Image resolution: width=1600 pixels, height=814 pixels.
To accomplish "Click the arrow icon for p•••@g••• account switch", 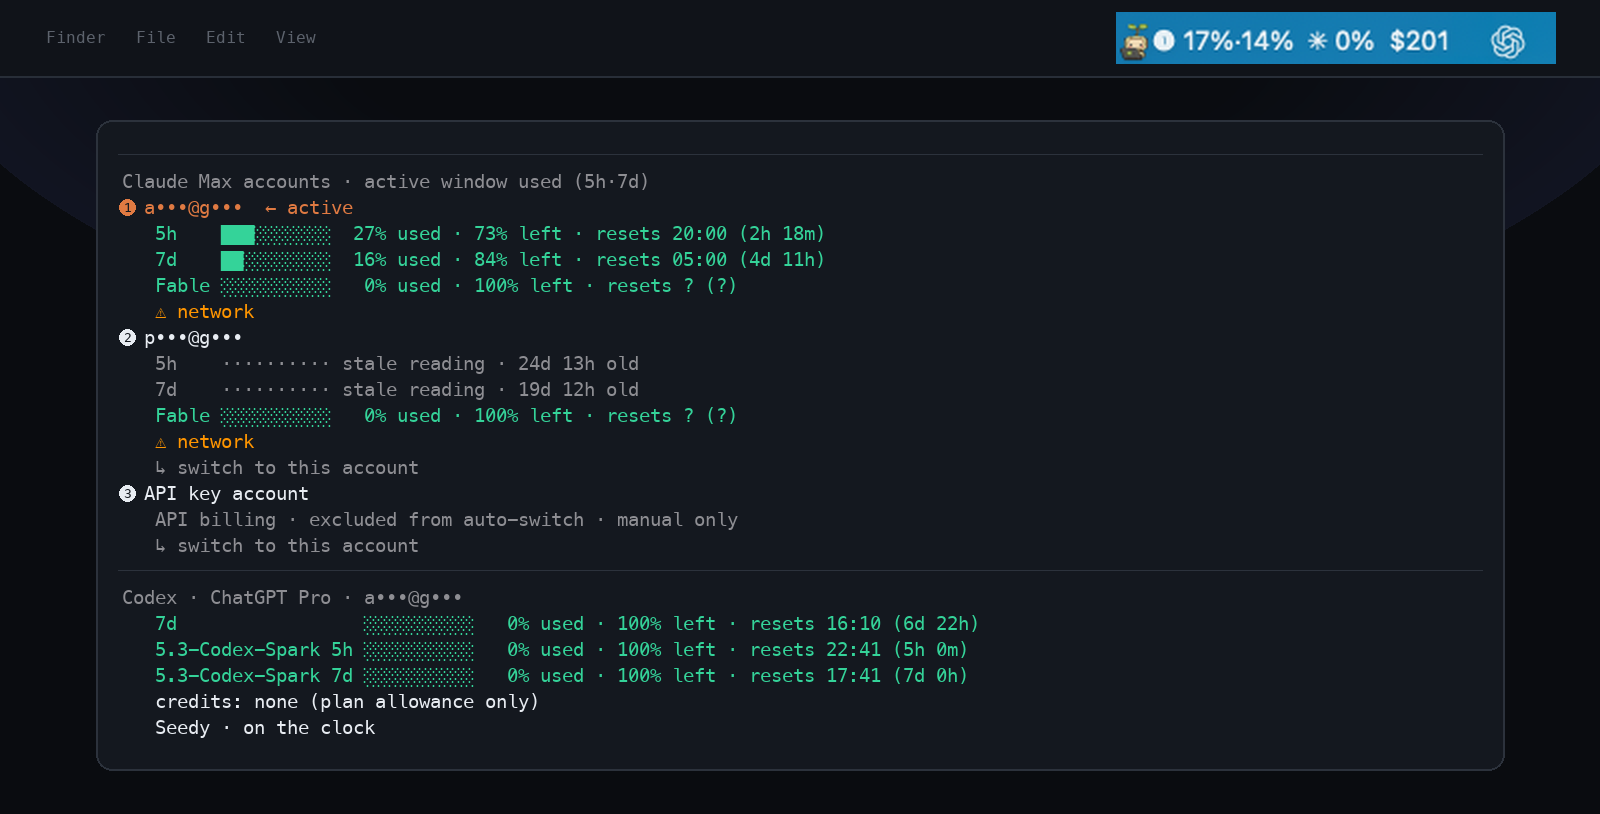I will coord(161,467).
